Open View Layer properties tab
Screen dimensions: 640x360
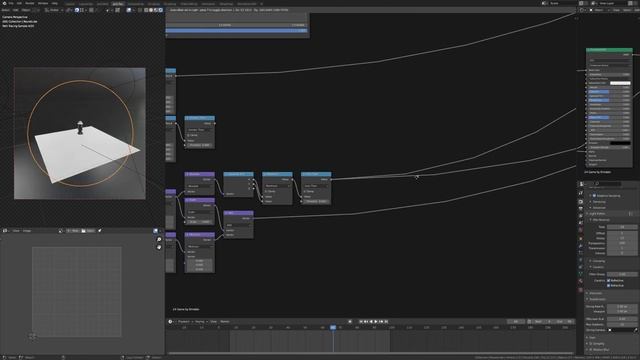click(581, 216)
